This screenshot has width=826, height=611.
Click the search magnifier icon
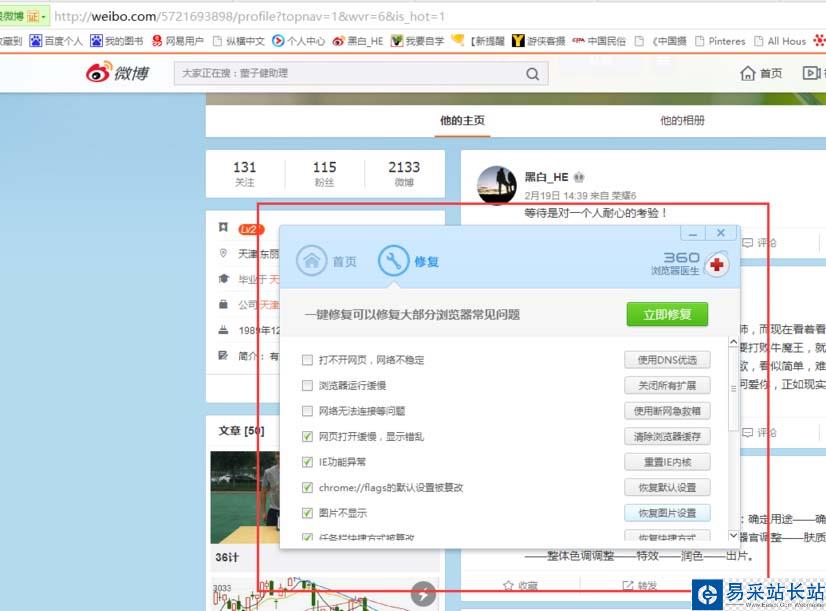tap(533, 74)
